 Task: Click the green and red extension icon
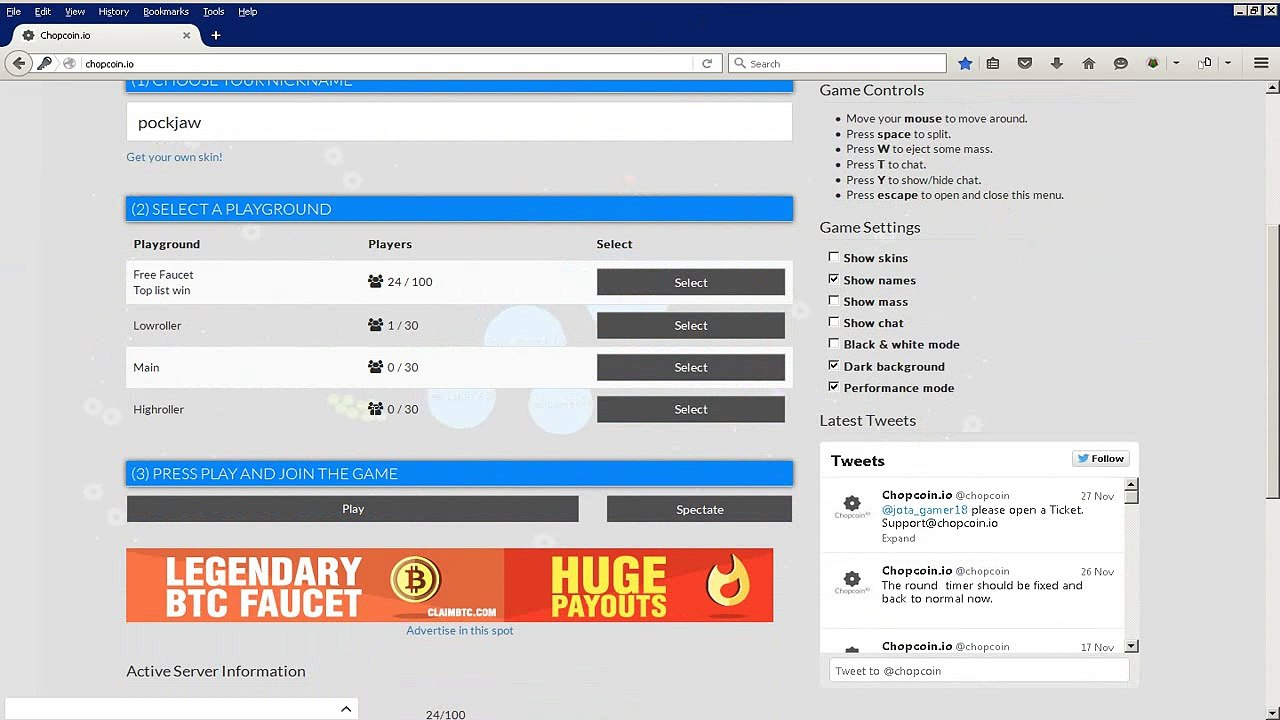[x=1153, y=63]
